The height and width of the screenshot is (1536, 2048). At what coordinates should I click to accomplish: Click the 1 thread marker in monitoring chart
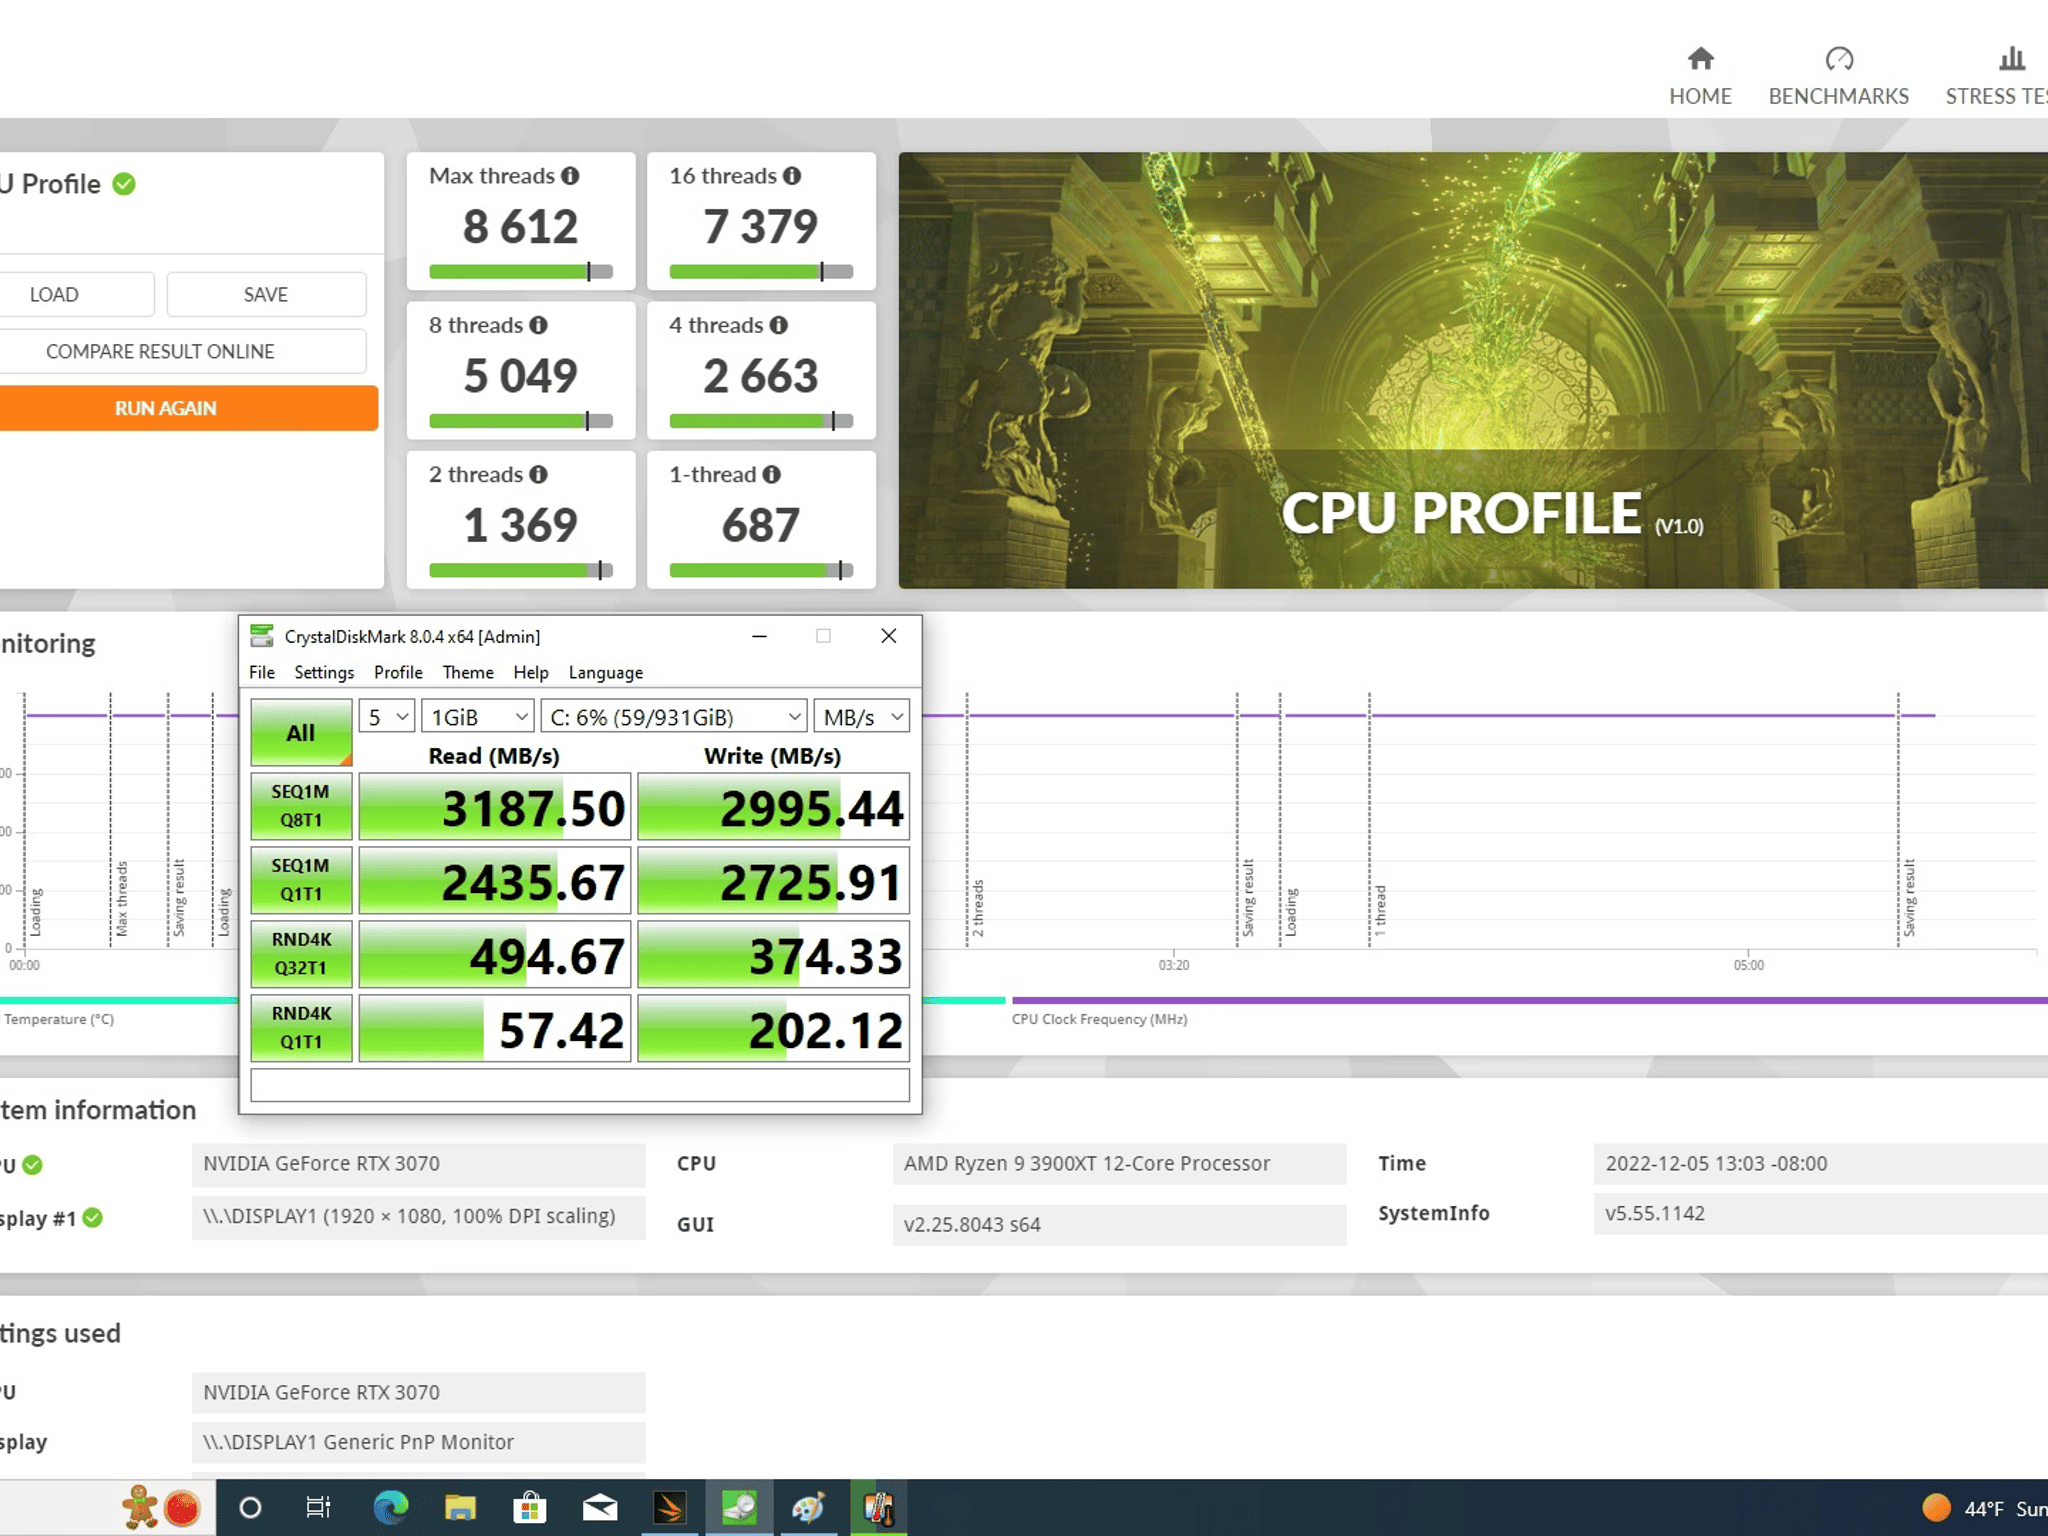click(1380, 911)
